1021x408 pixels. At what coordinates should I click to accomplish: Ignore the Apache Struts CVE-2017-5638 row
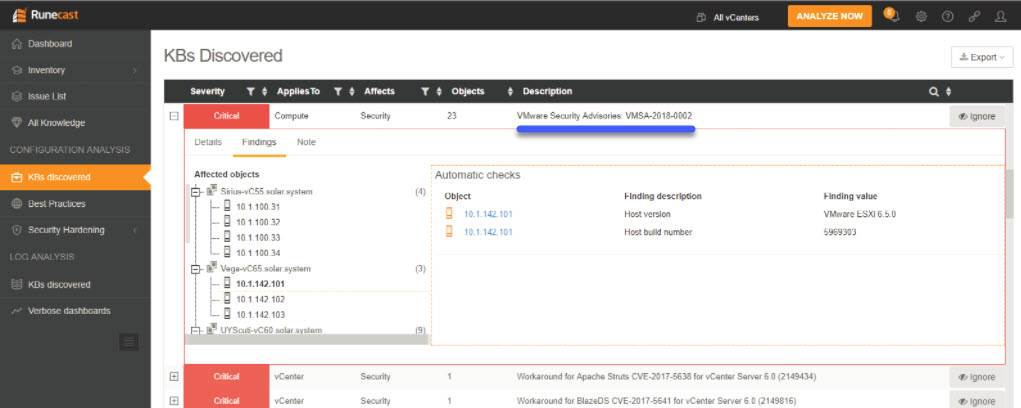(977, 377)
